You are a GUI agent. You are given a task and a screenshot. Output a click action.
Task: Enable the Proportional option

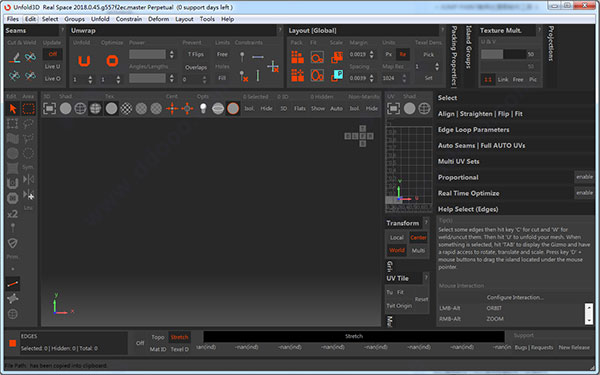click(x=584, y=177)
